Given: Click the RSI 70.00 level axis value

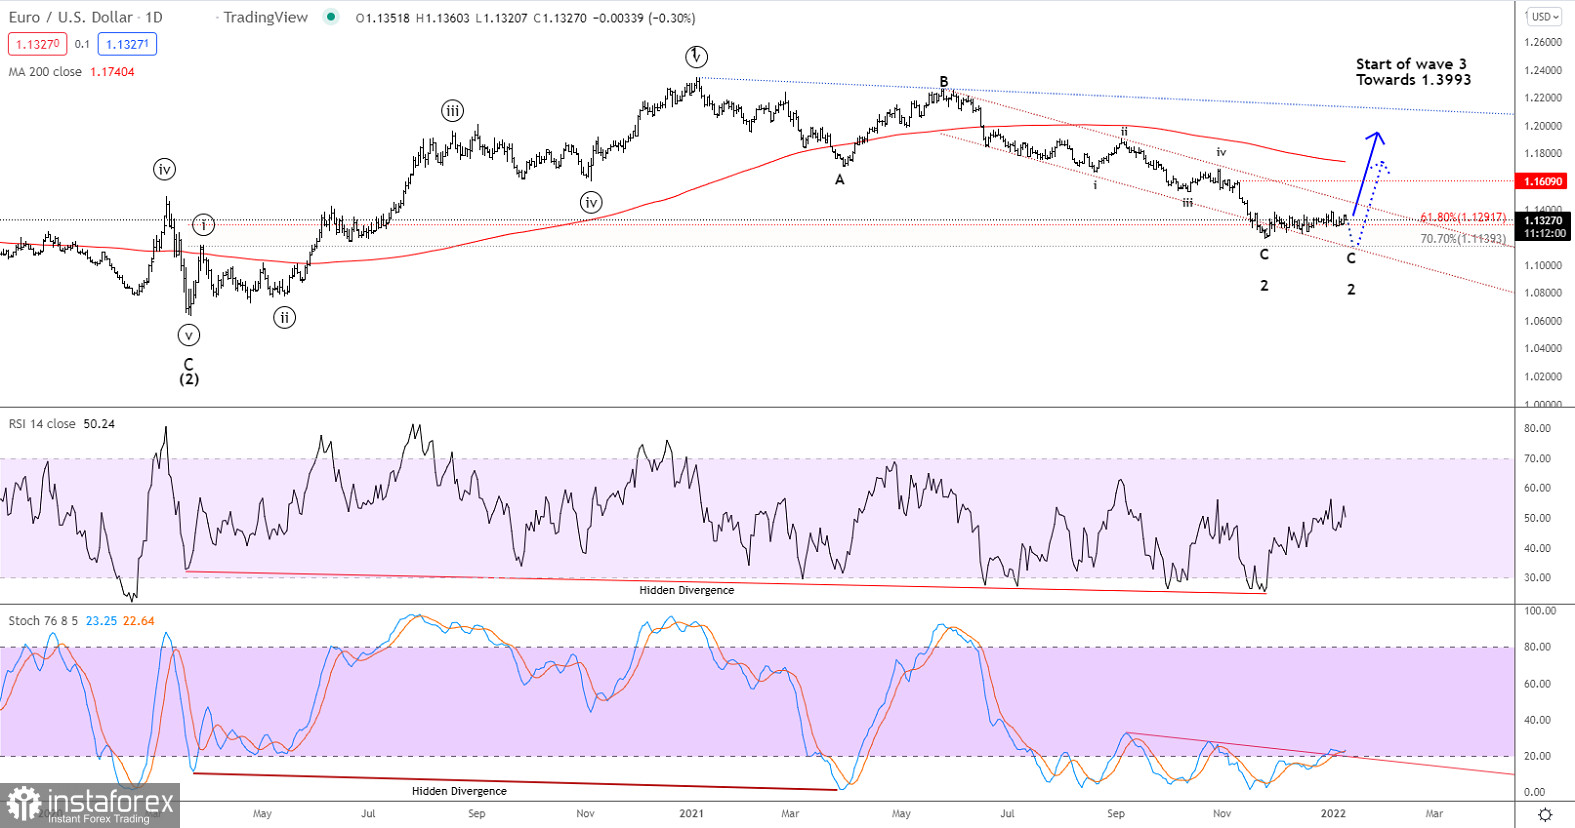Looking at the screenshot, I should pyautogui.click(x=1537, y=459).
